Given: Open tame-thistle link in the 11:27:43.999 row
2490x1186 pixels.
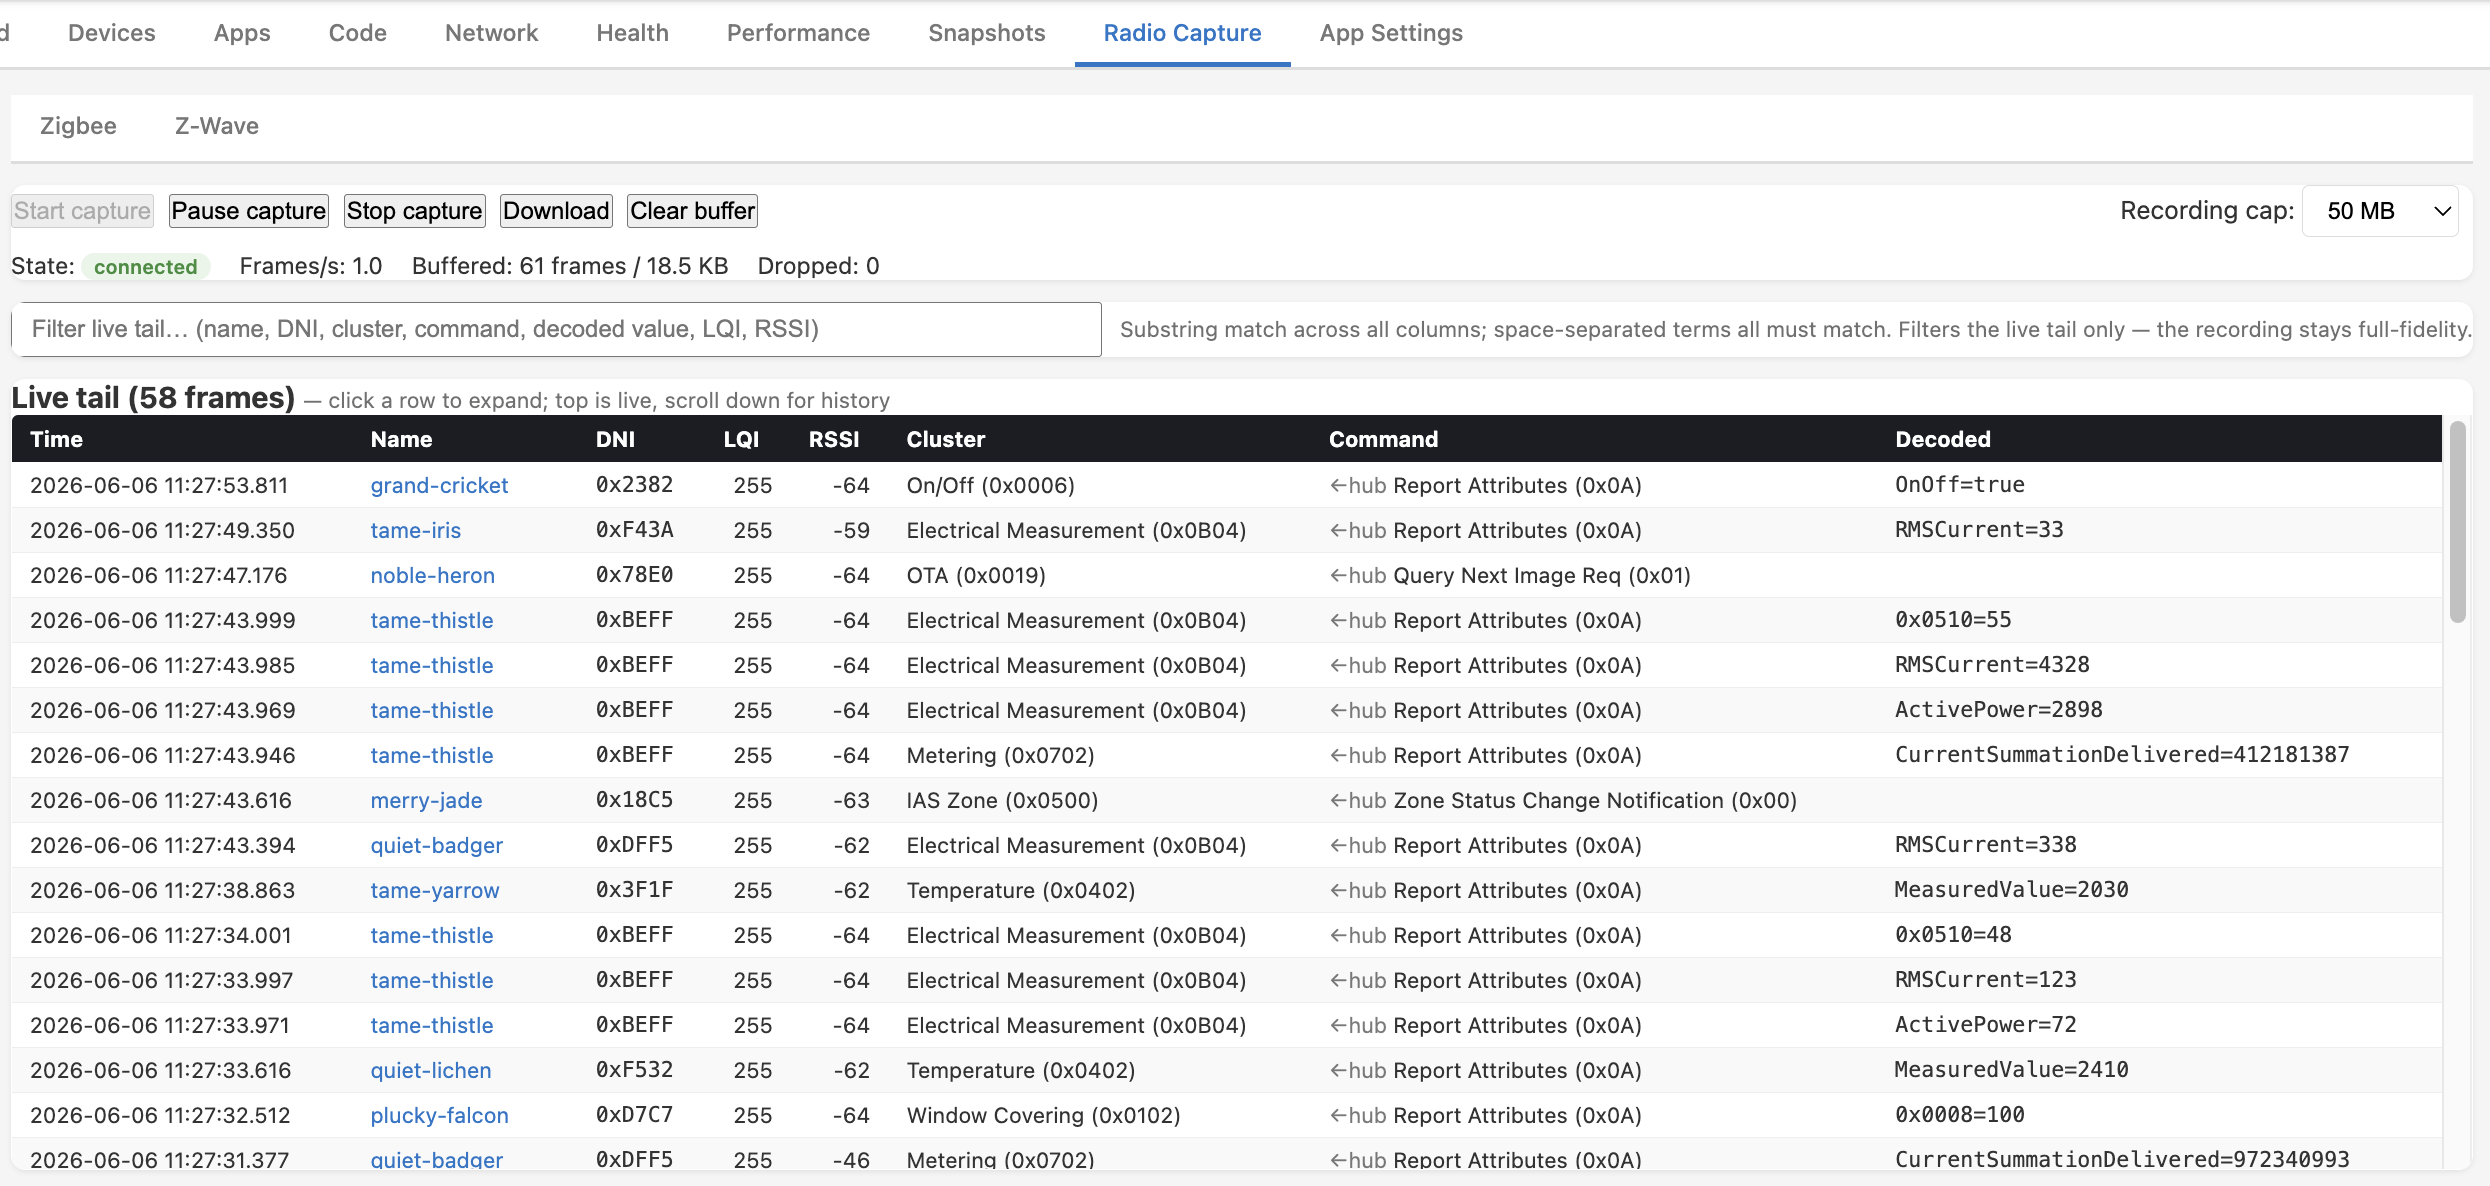Looking at the screenshot, I should (x=431, y=620).
